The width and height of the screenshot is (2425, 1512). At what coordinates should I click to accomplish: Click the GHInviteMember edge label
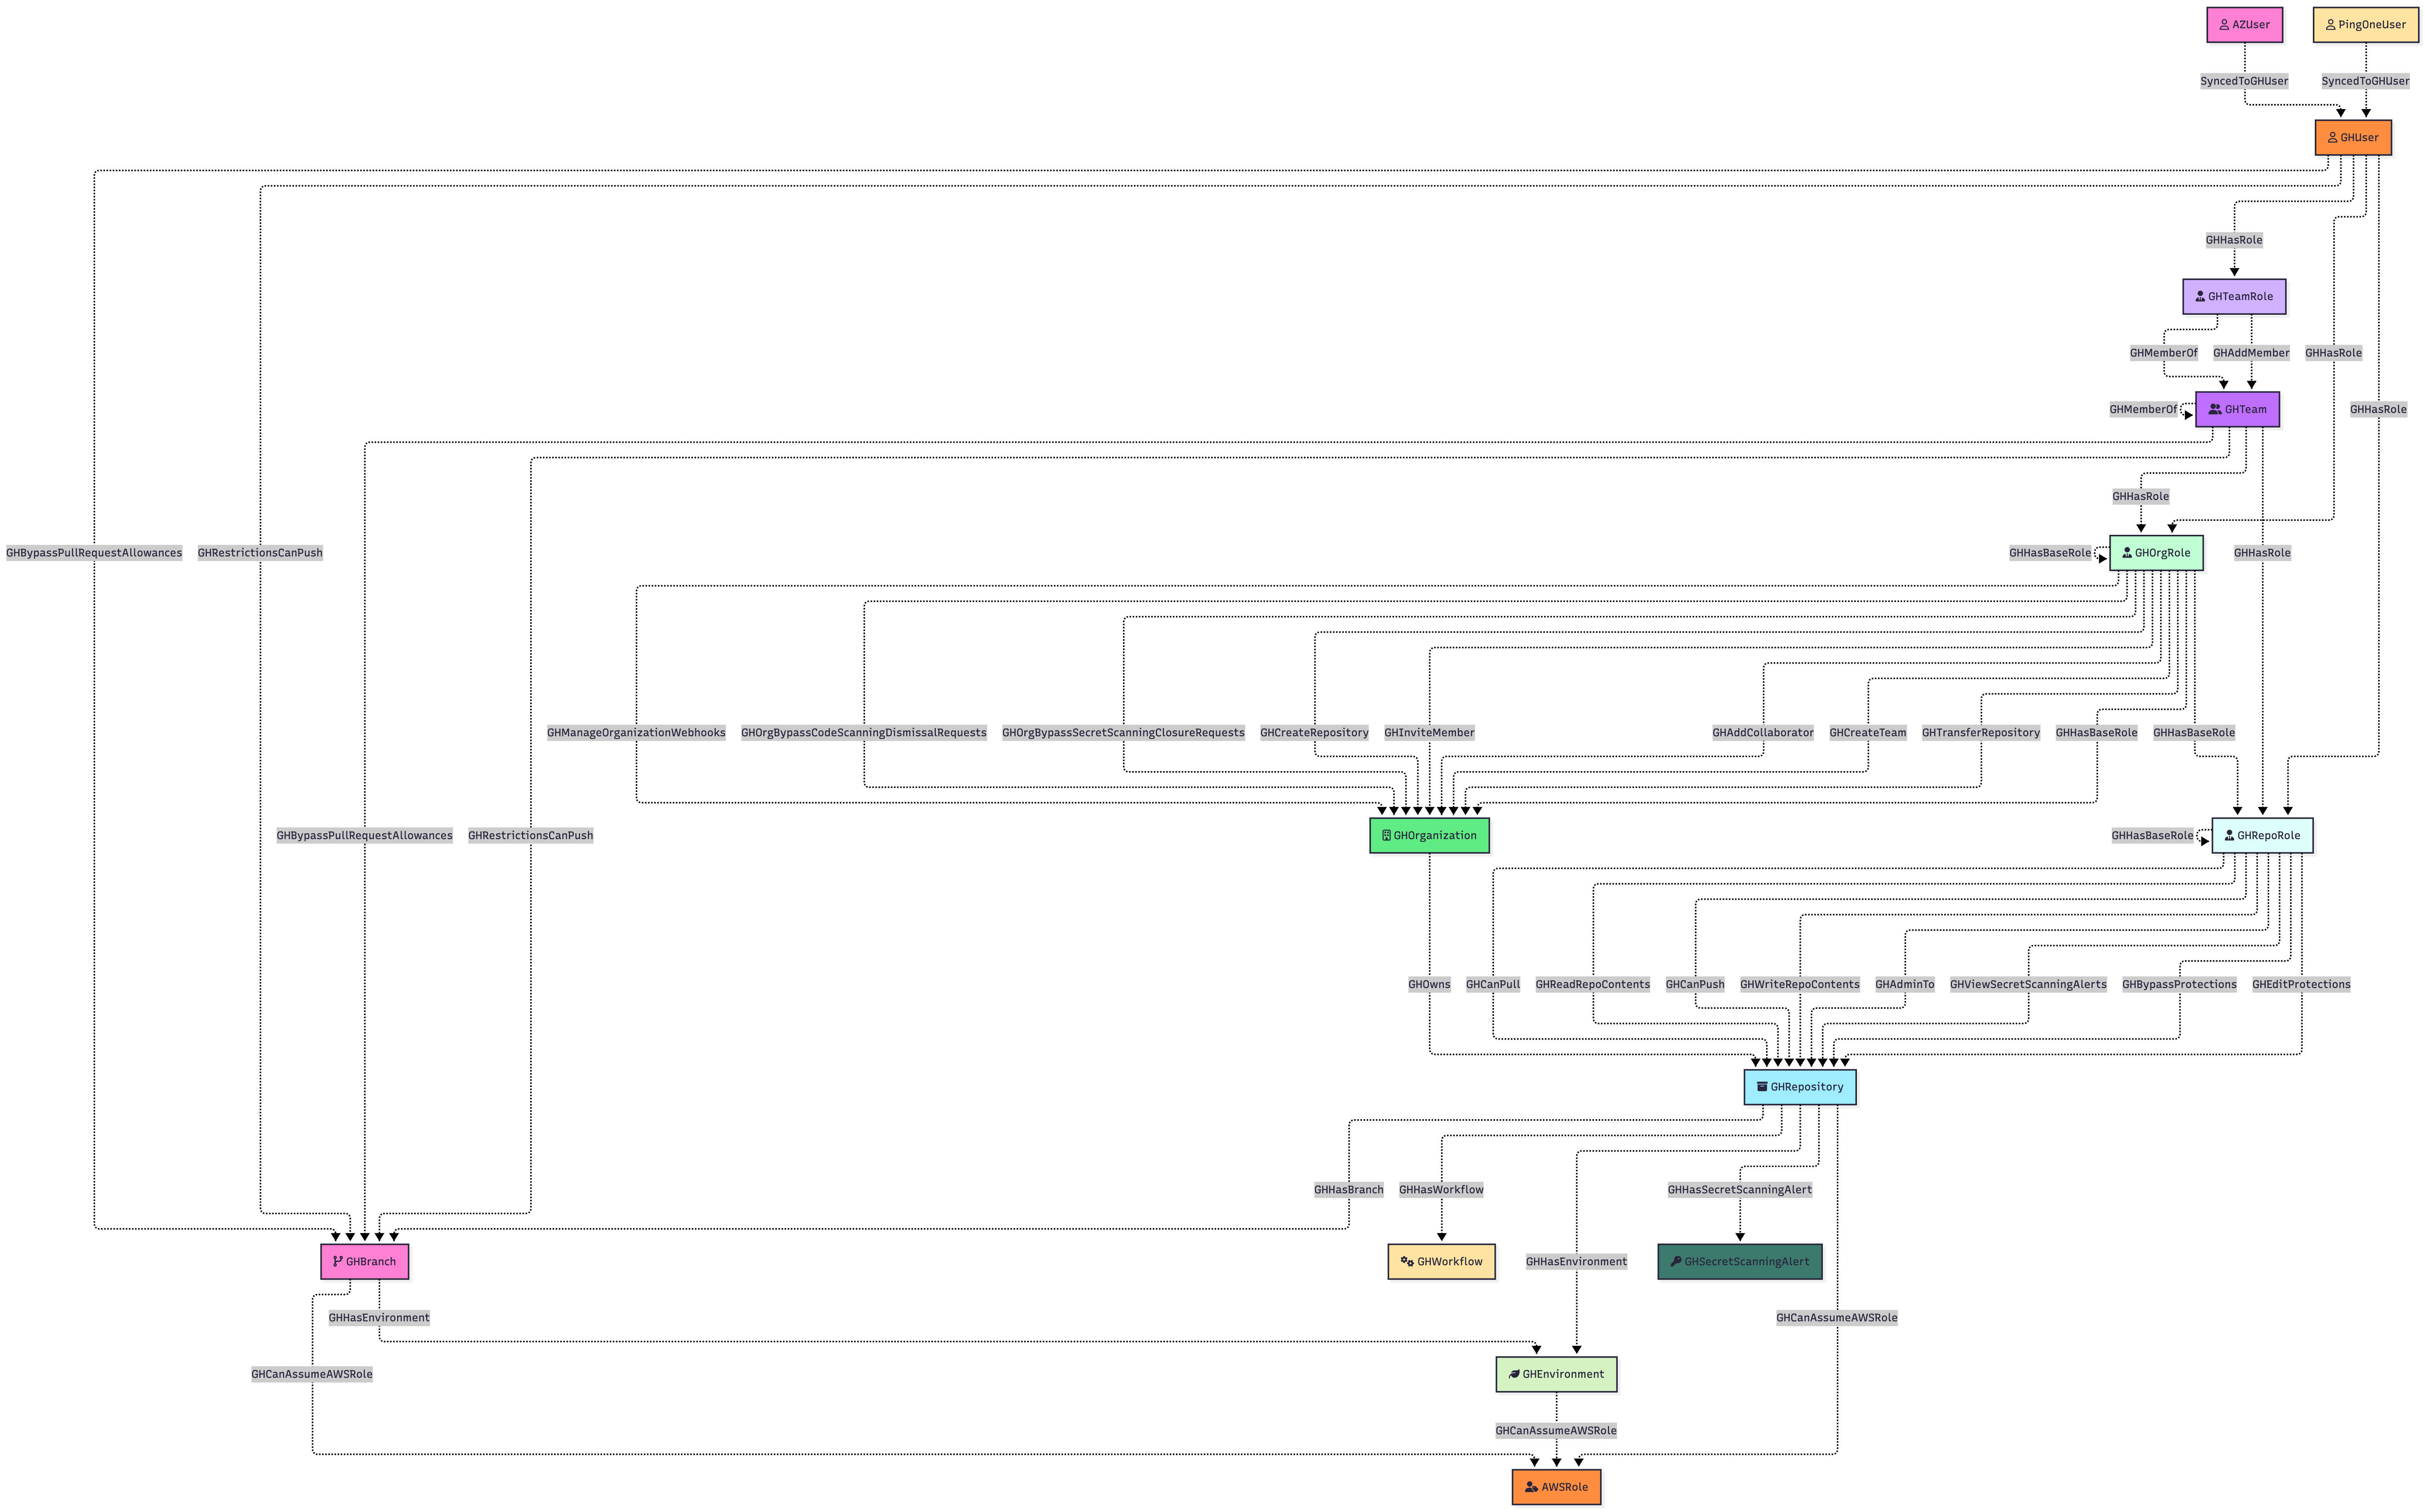[1429, 733]
